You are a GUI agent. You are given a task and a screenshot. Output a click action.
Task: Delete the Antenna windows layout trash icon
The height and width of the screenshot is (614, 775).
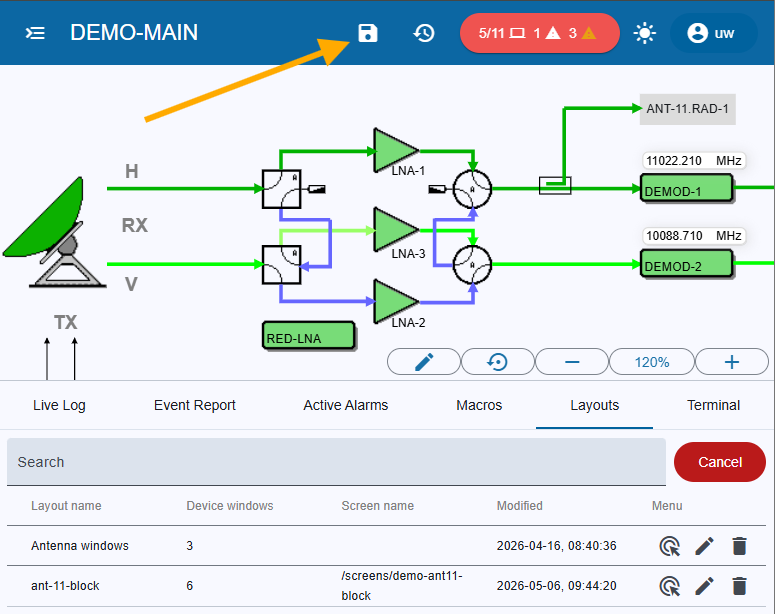pos(739,546)
